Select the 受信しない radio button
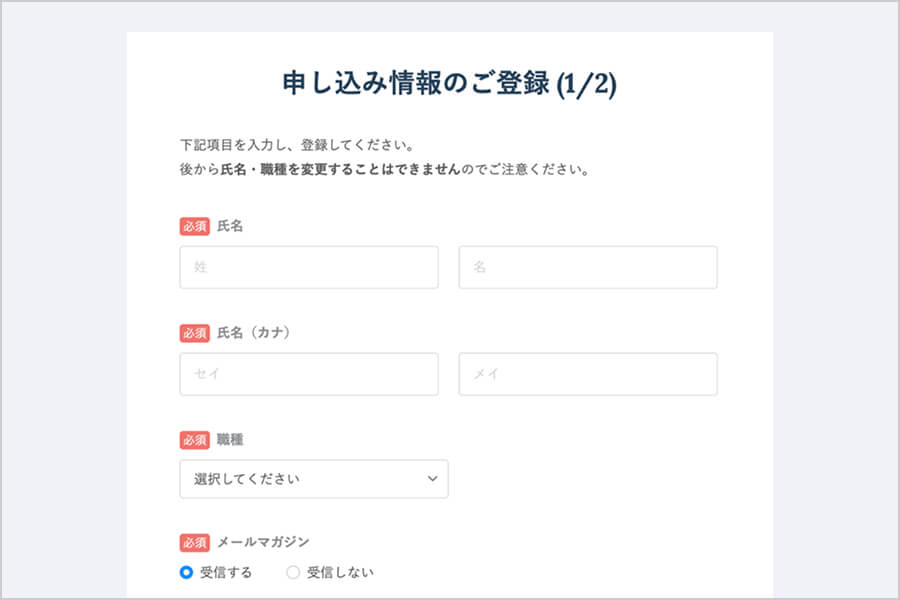The width and height of the screenshot is (900, 600). click(293, 573)
